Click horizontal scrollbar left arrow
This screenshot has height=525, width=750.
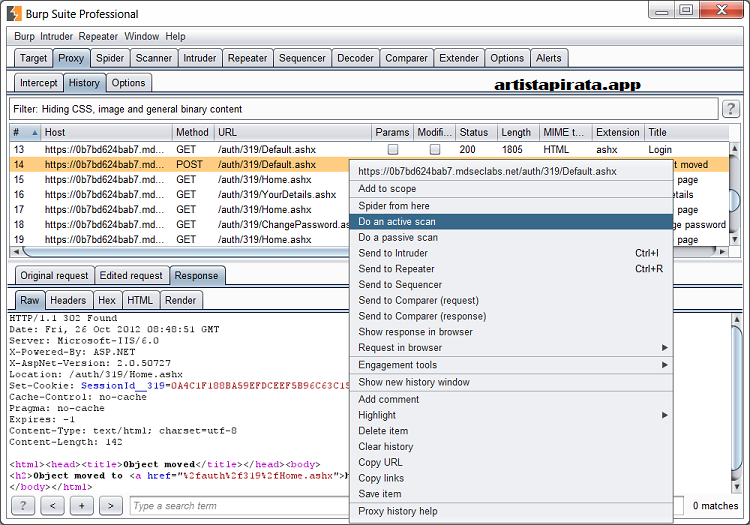pyautogui.click(x=16, y=251)
